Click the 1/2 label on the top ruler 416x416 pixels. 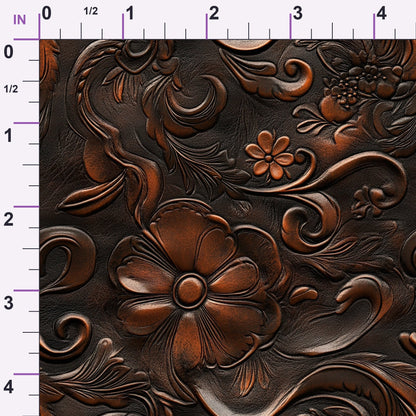click(91, 11)
